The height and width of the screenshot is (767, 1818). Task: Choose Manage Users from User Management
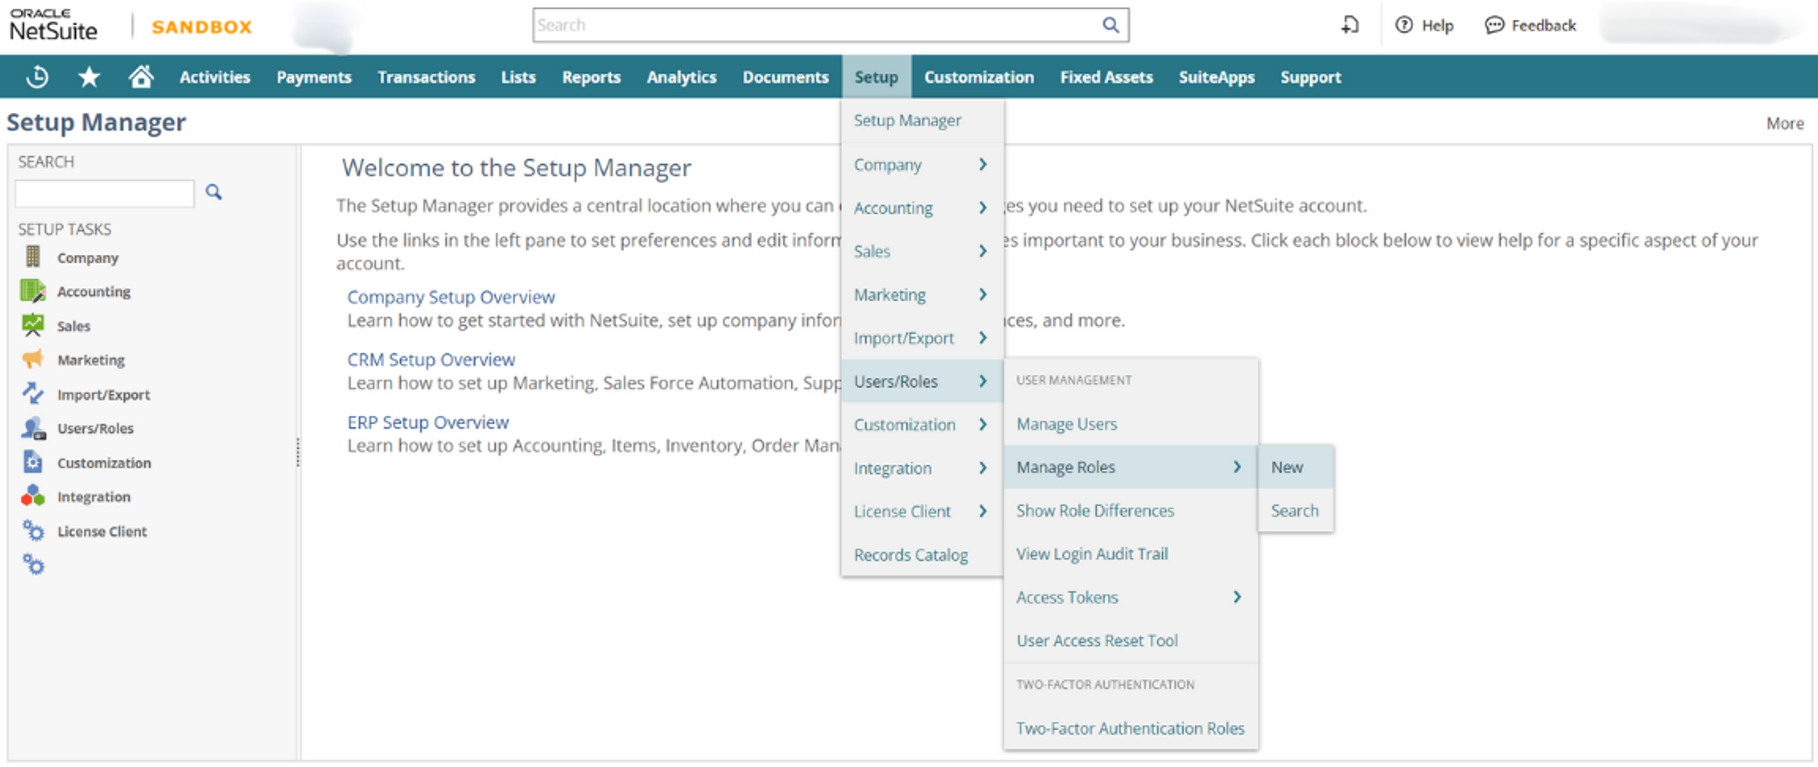tap(1066, 424)
